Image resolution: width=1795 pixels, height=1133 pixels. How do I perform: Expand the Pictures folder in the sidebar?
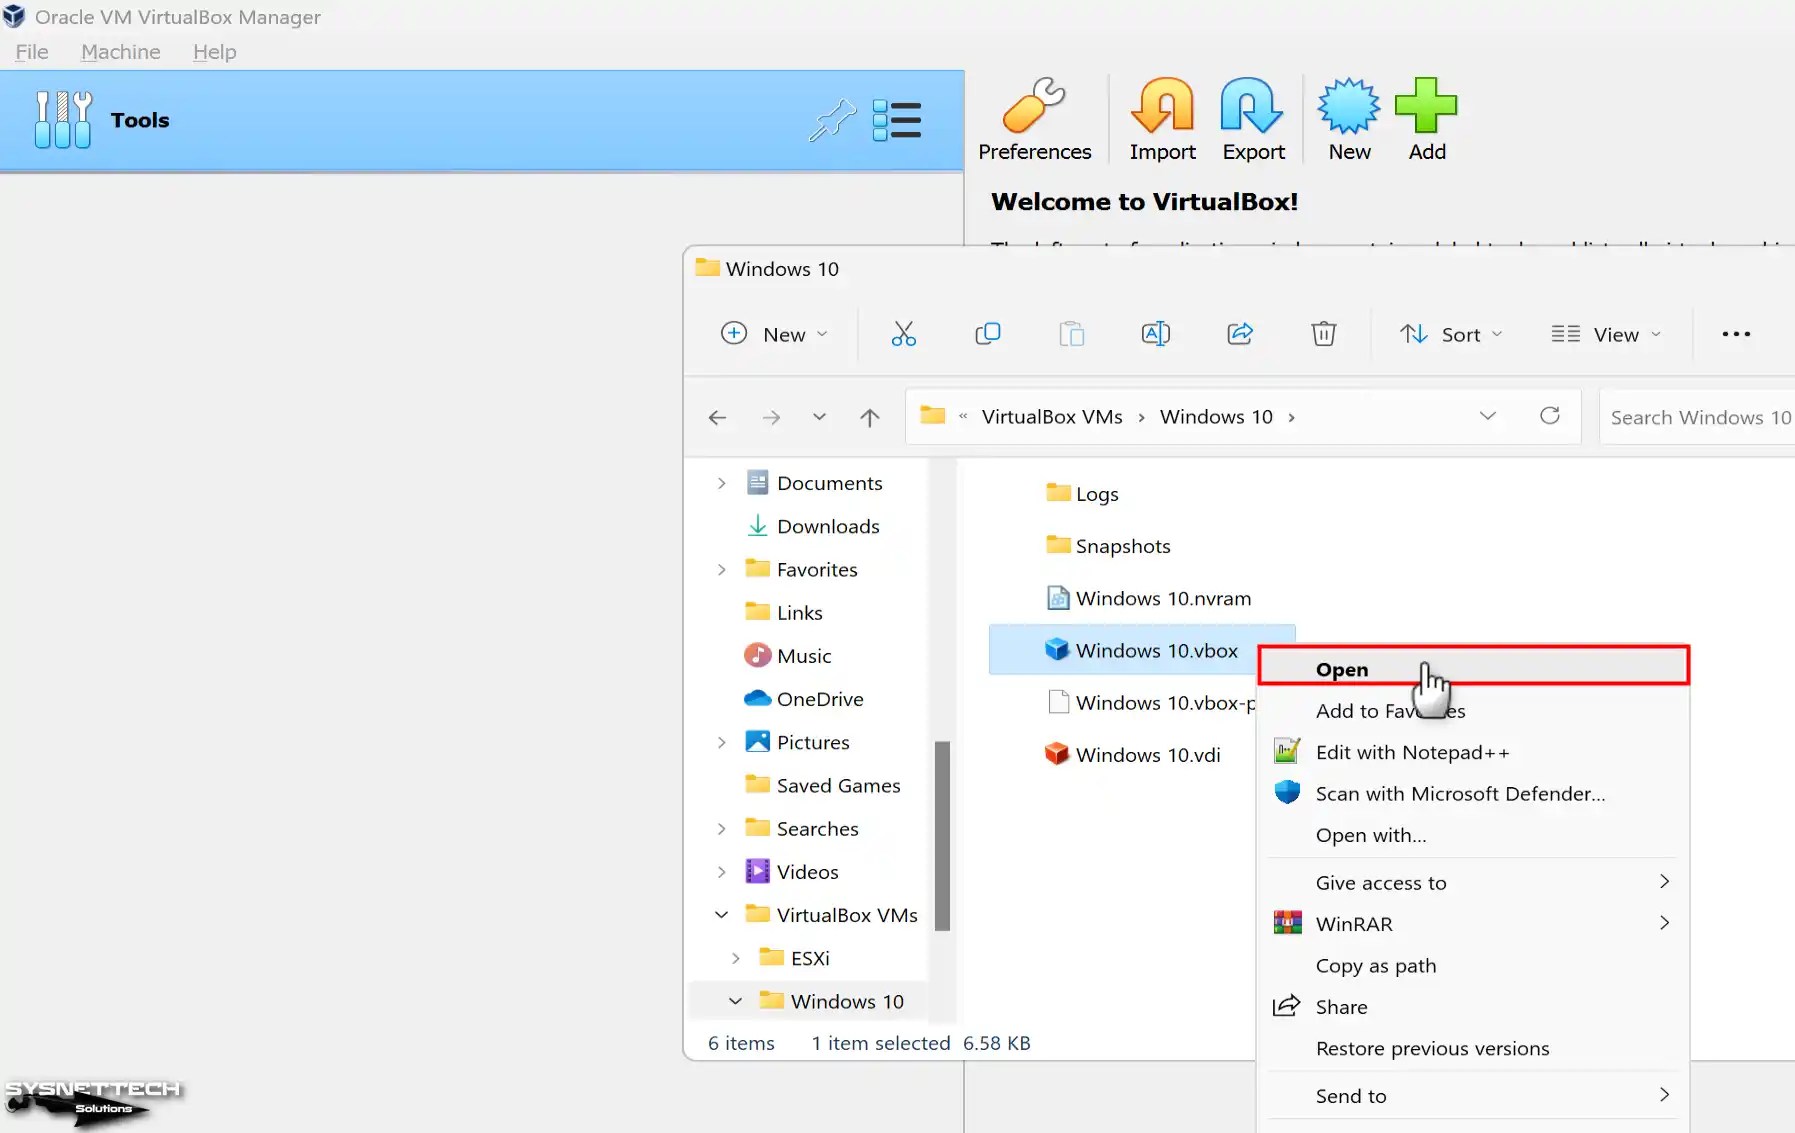pyautogui.click(x=722, y=742)
